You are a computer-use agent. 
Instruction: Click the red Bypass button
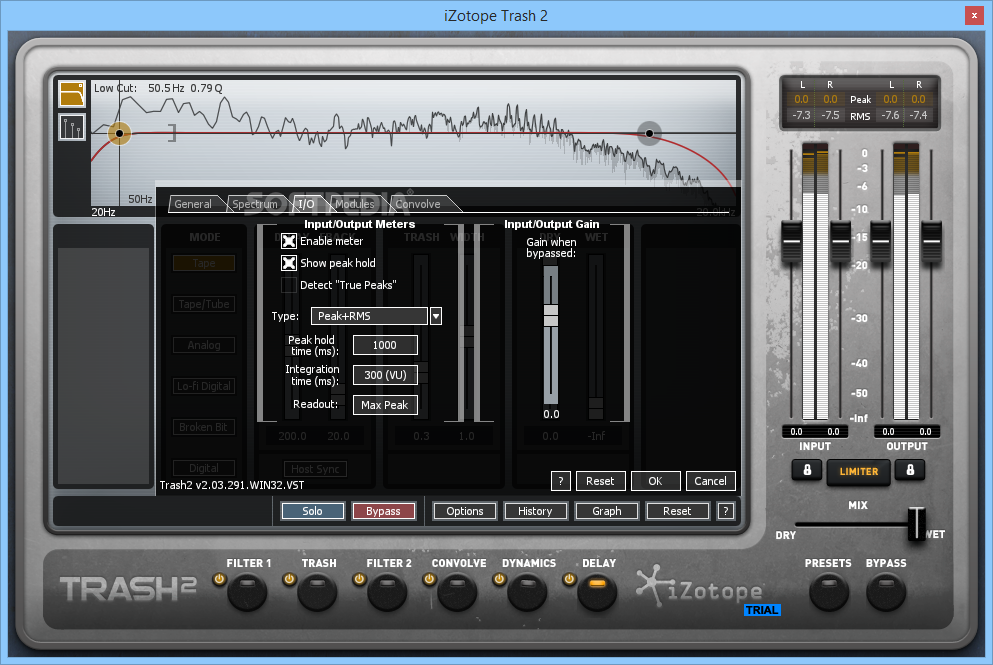(383, 511)
